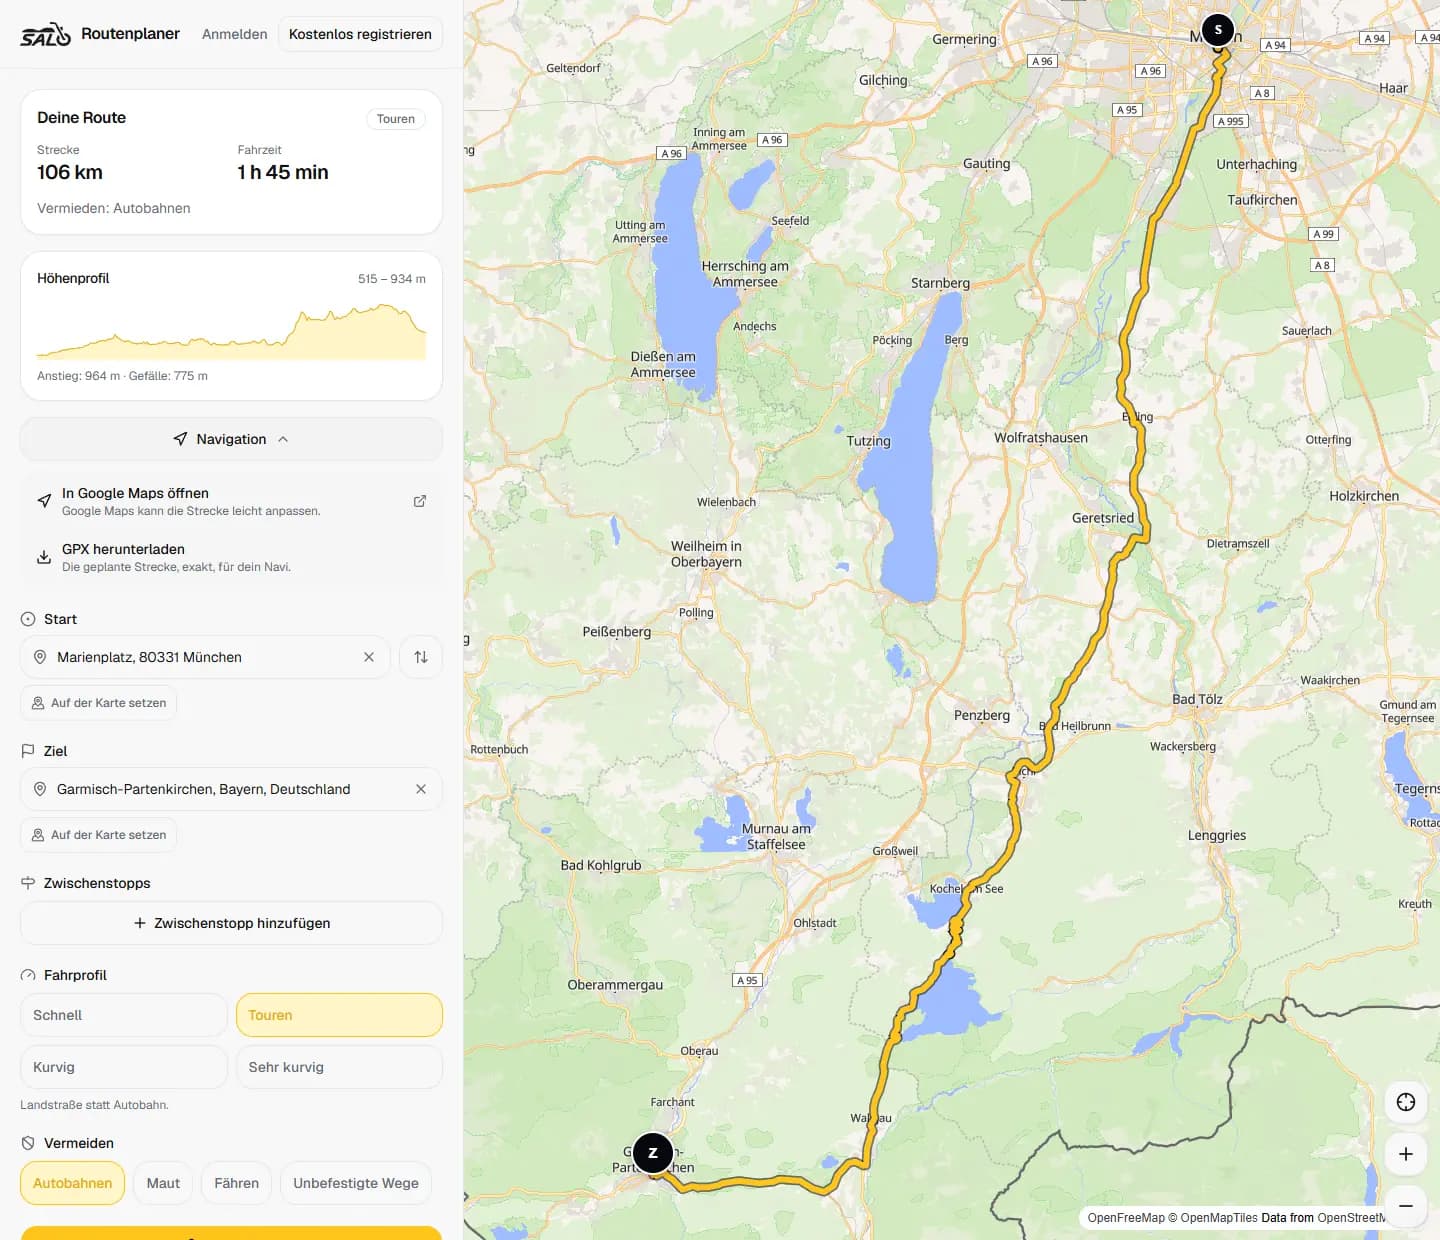Toggle the Unbefestigte Wege avoid option

[356, 1183]
